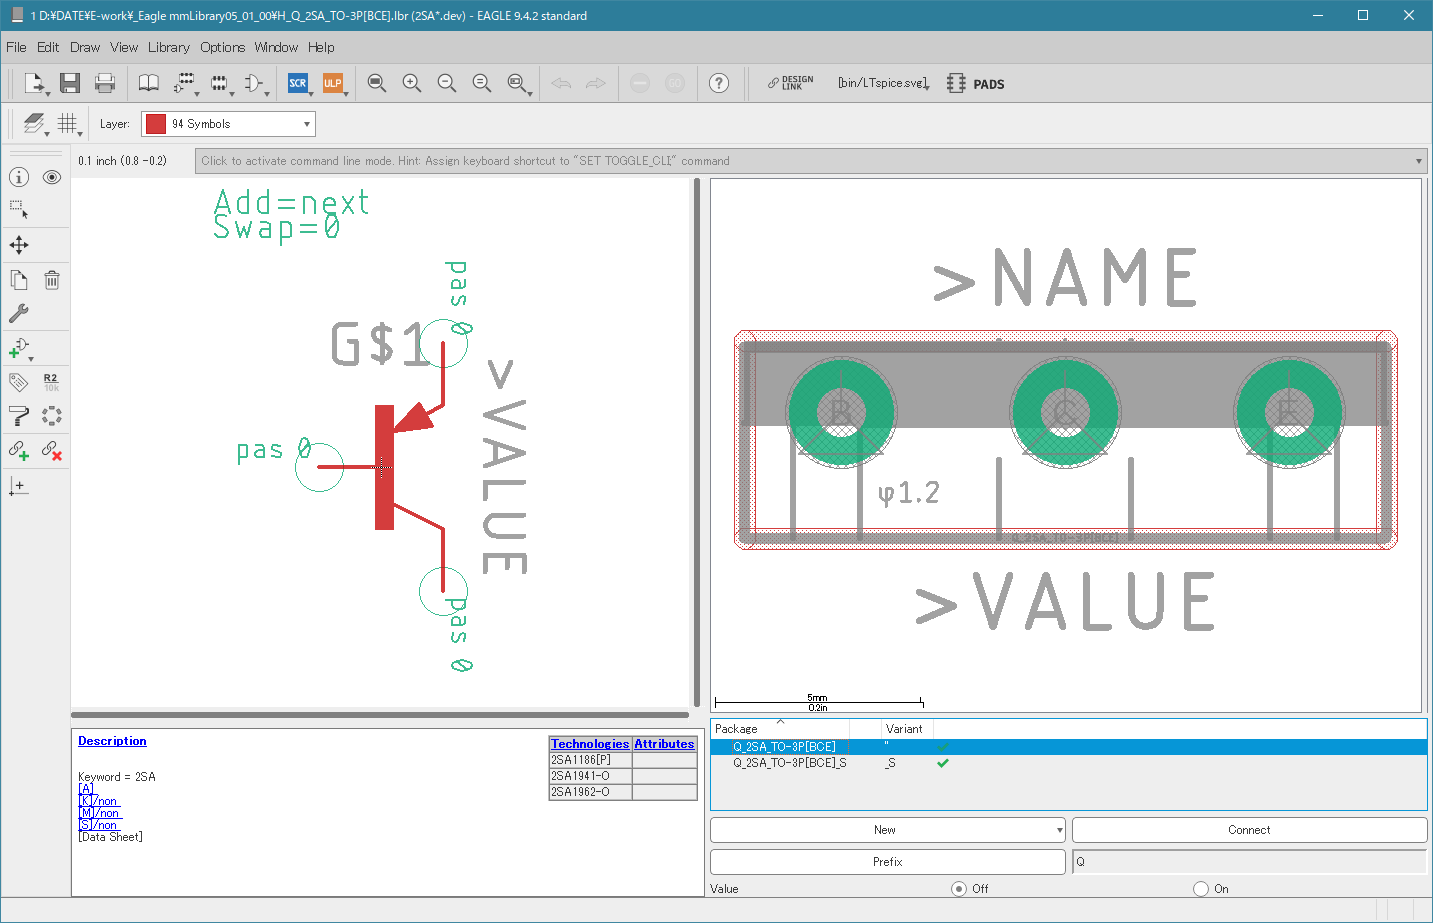The width and height of the screenshot is (1433, 923).
Task: Click the Print icon
Action: coord(105,83)
